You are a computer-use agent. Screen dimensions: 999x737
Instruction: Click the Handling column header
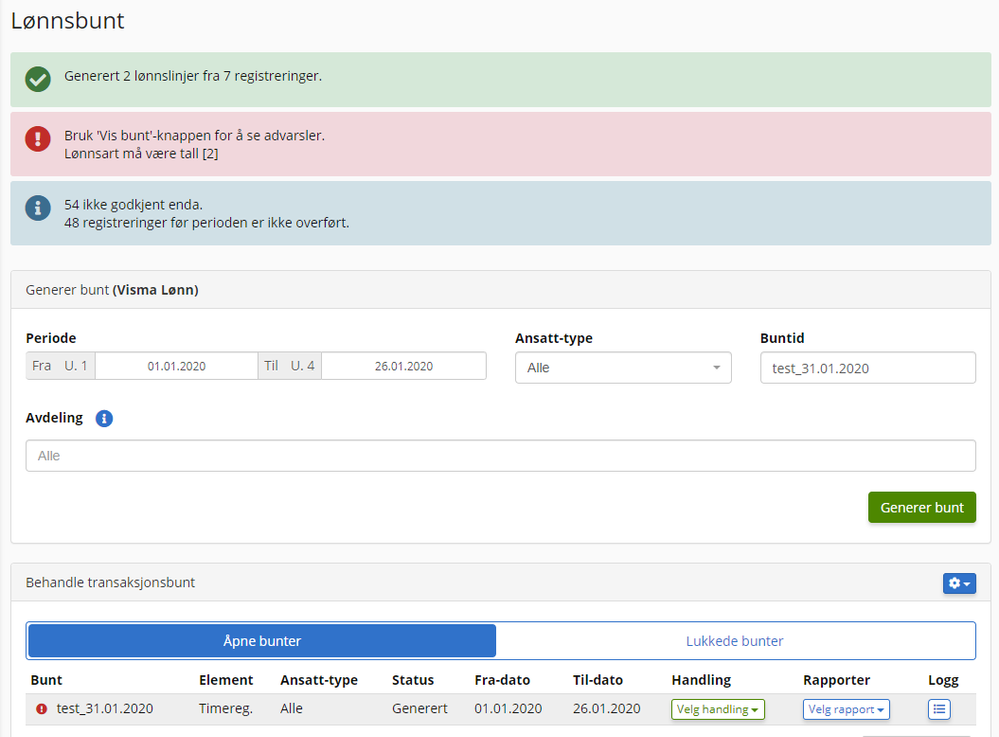click(x=701, y=680)
